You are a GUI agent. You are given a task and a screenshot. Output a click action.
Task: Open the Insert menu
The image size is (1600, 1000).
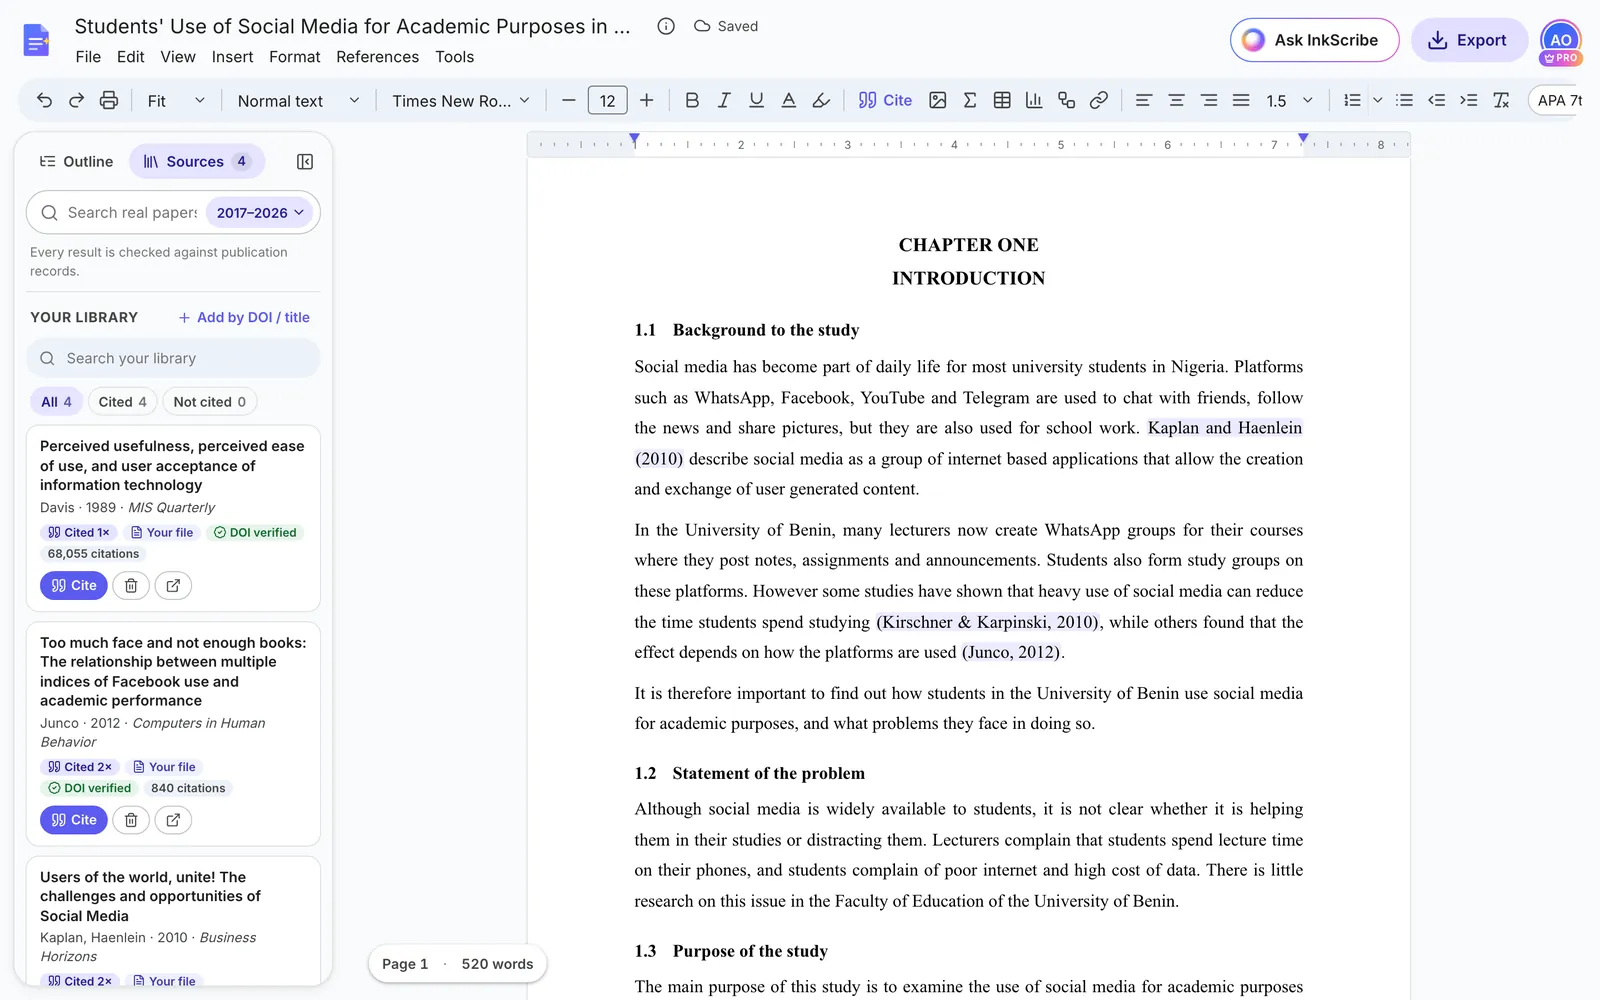coord(232,57)
